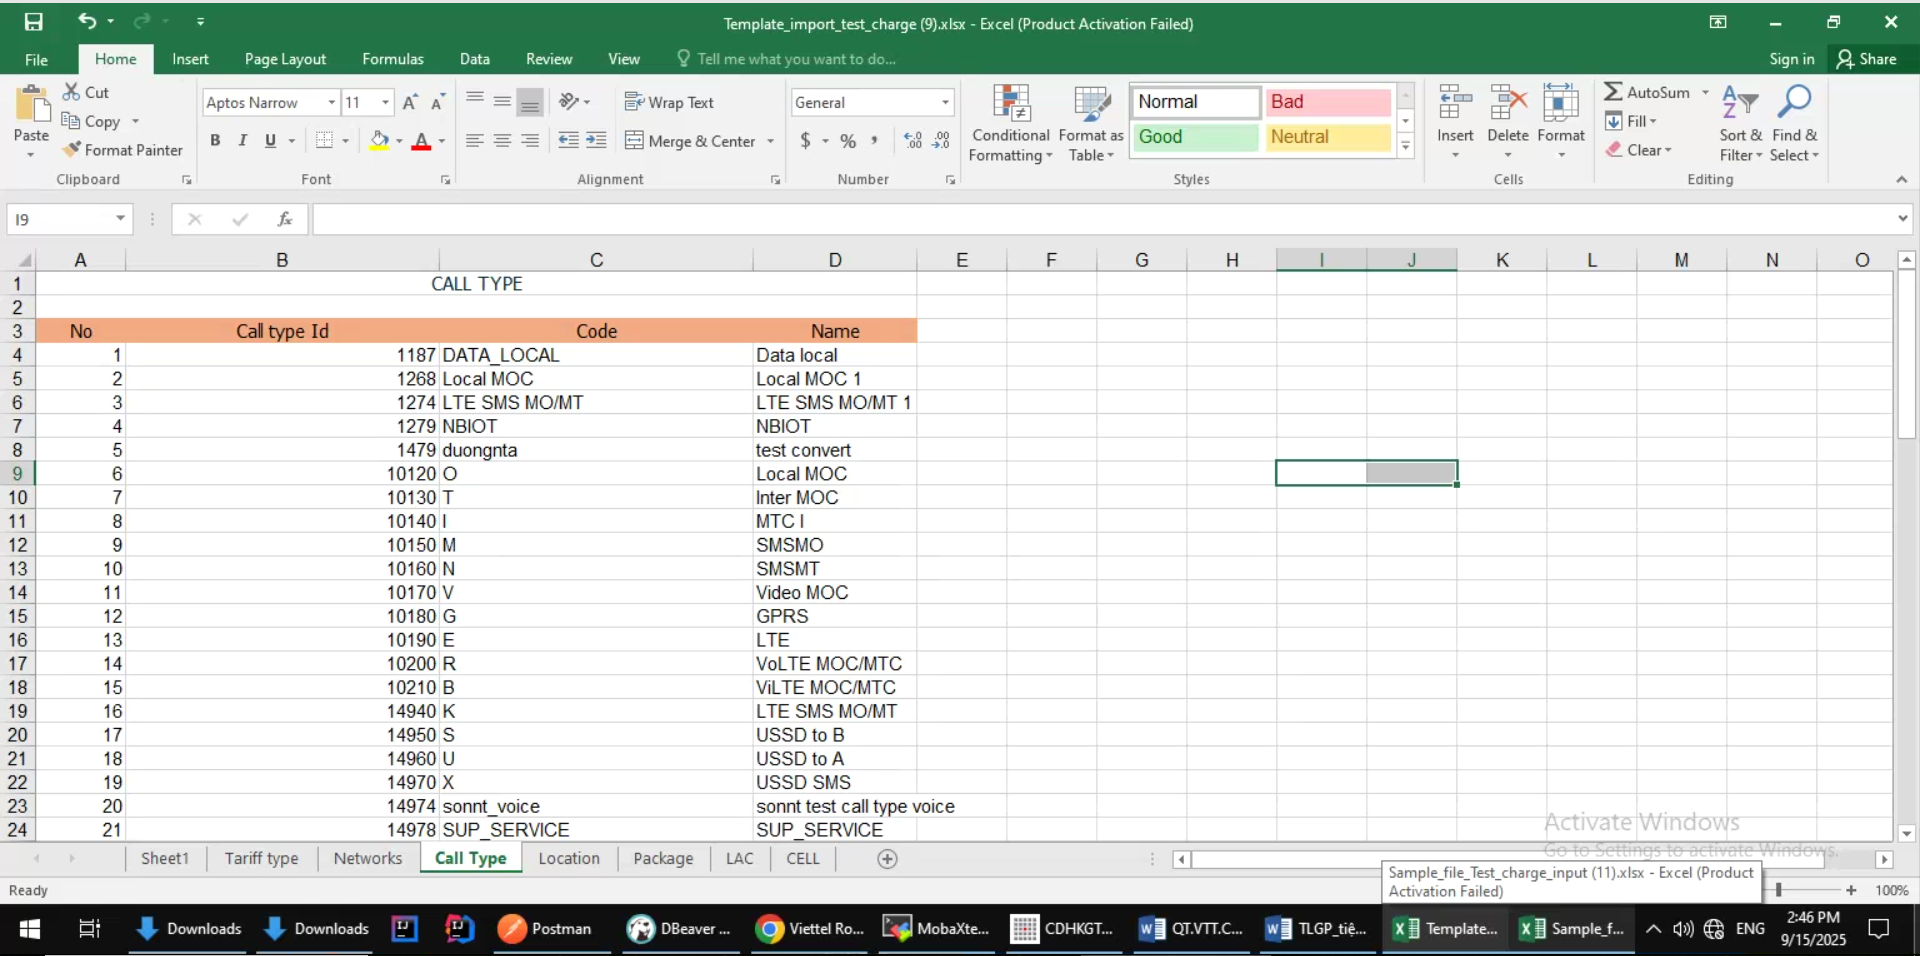
Task: Click the Share button
Action: click(x=1866, y=59)
